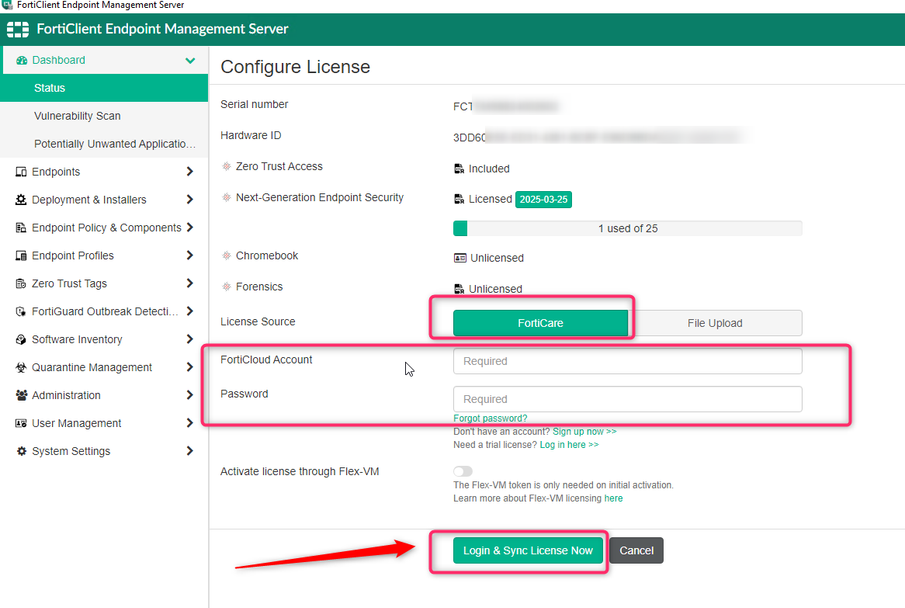Click Log in here trial link
Viewport: 905px width, 608px height.
pyautogui.click(x=569, y=445)
